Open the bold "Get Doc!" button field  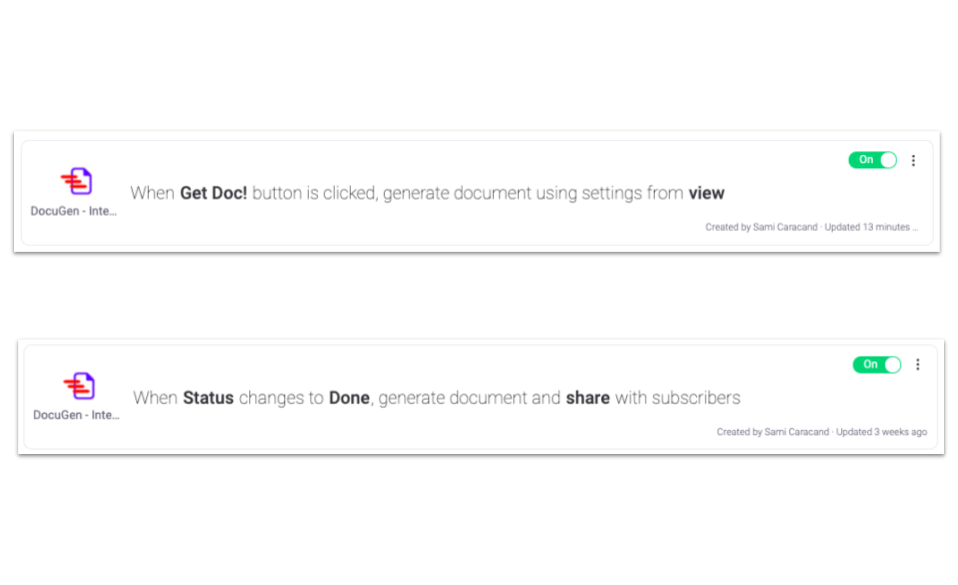coord(213,193)
